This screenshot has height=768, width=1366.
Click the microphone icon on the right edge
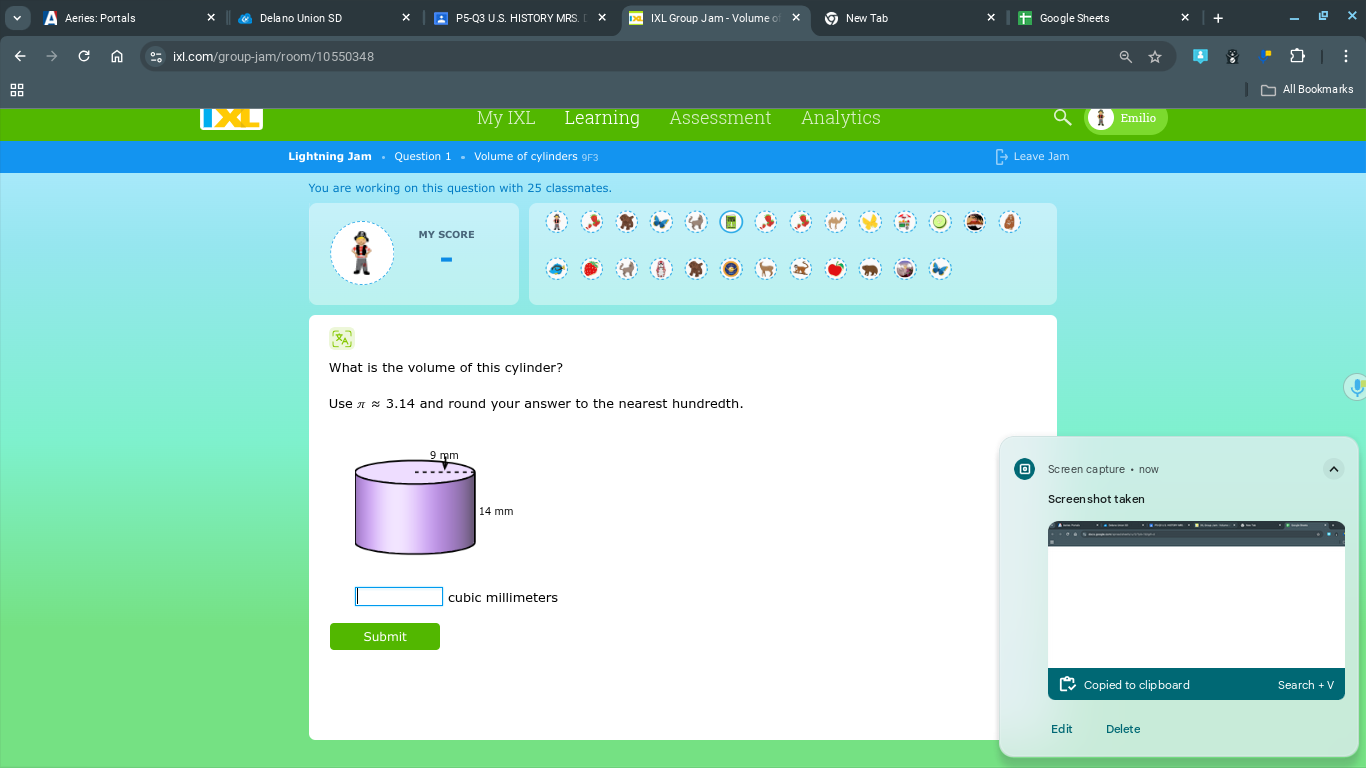coord(1356,387)
